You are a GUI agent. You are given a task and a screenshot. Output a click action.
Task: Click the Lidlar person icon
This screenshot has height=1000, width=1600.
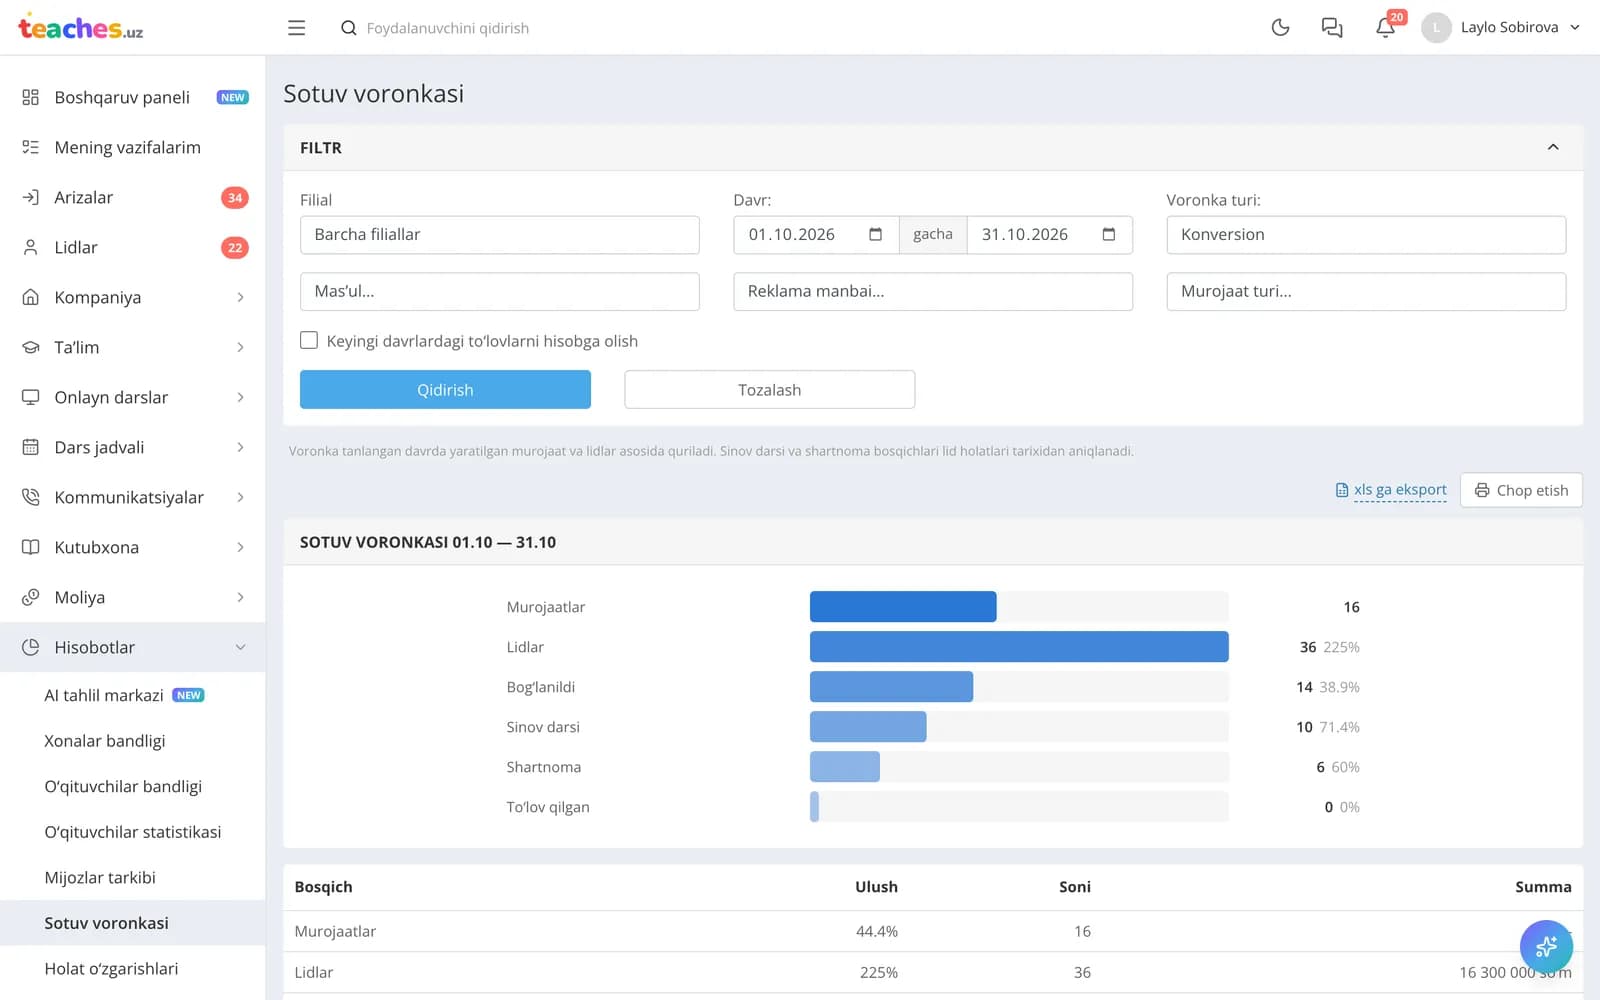click(31, 247)
